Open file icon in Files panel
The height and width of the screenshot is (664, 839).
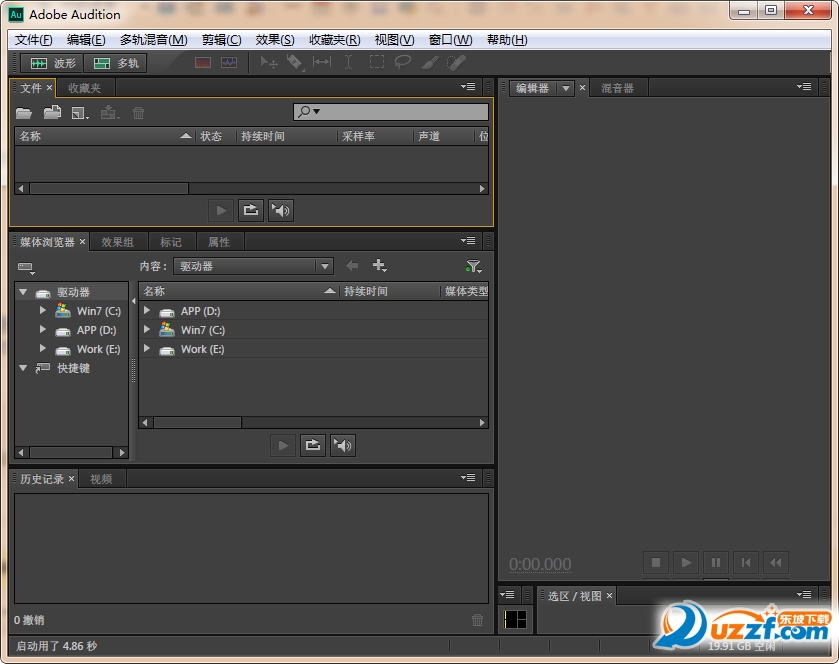coord(24,113)
